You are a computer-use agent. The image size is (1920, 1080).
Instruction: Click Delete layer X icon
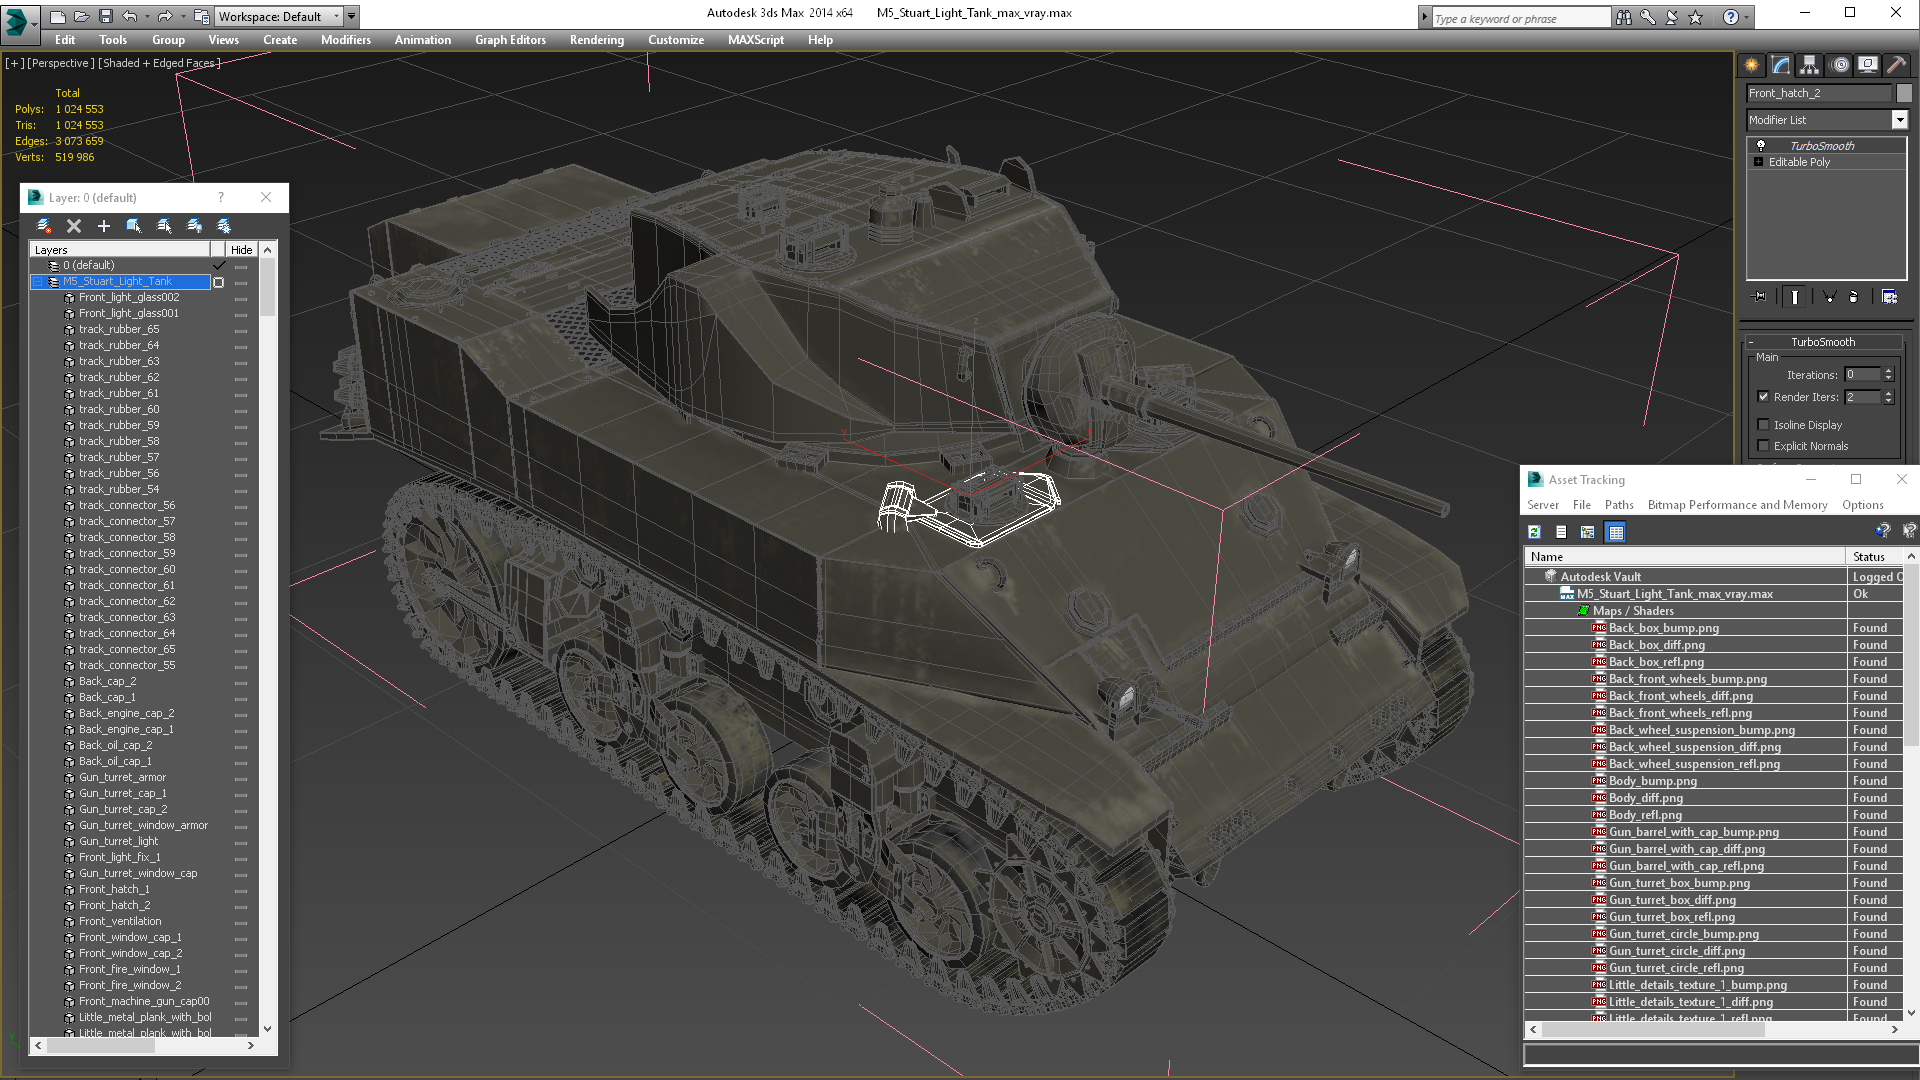(x=74, y=226)
